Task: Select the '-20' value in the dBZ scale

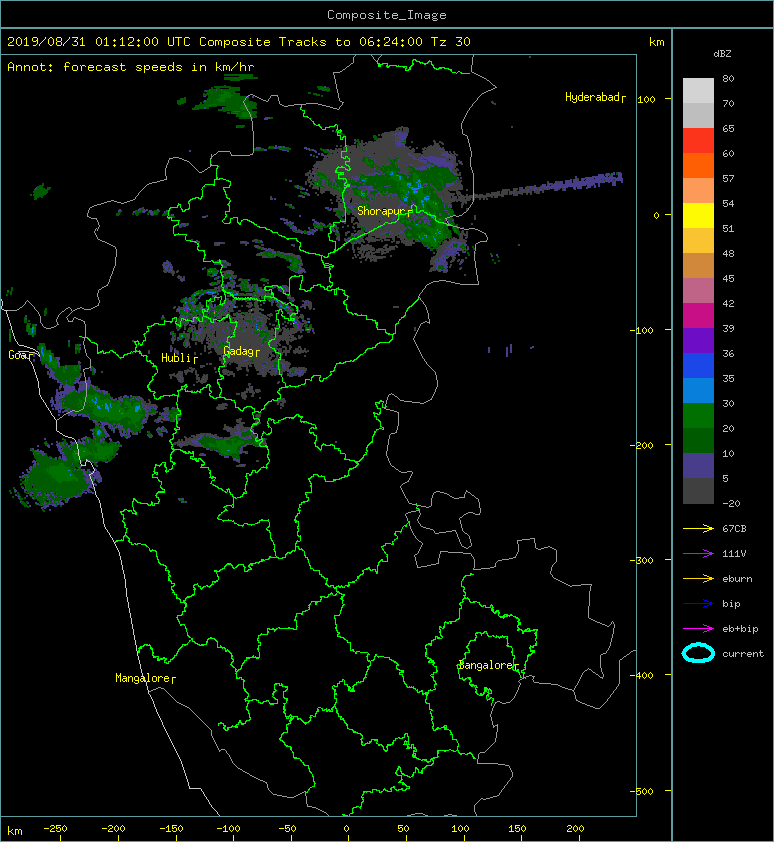Action: pyautogui.click(x=731, y=504)
